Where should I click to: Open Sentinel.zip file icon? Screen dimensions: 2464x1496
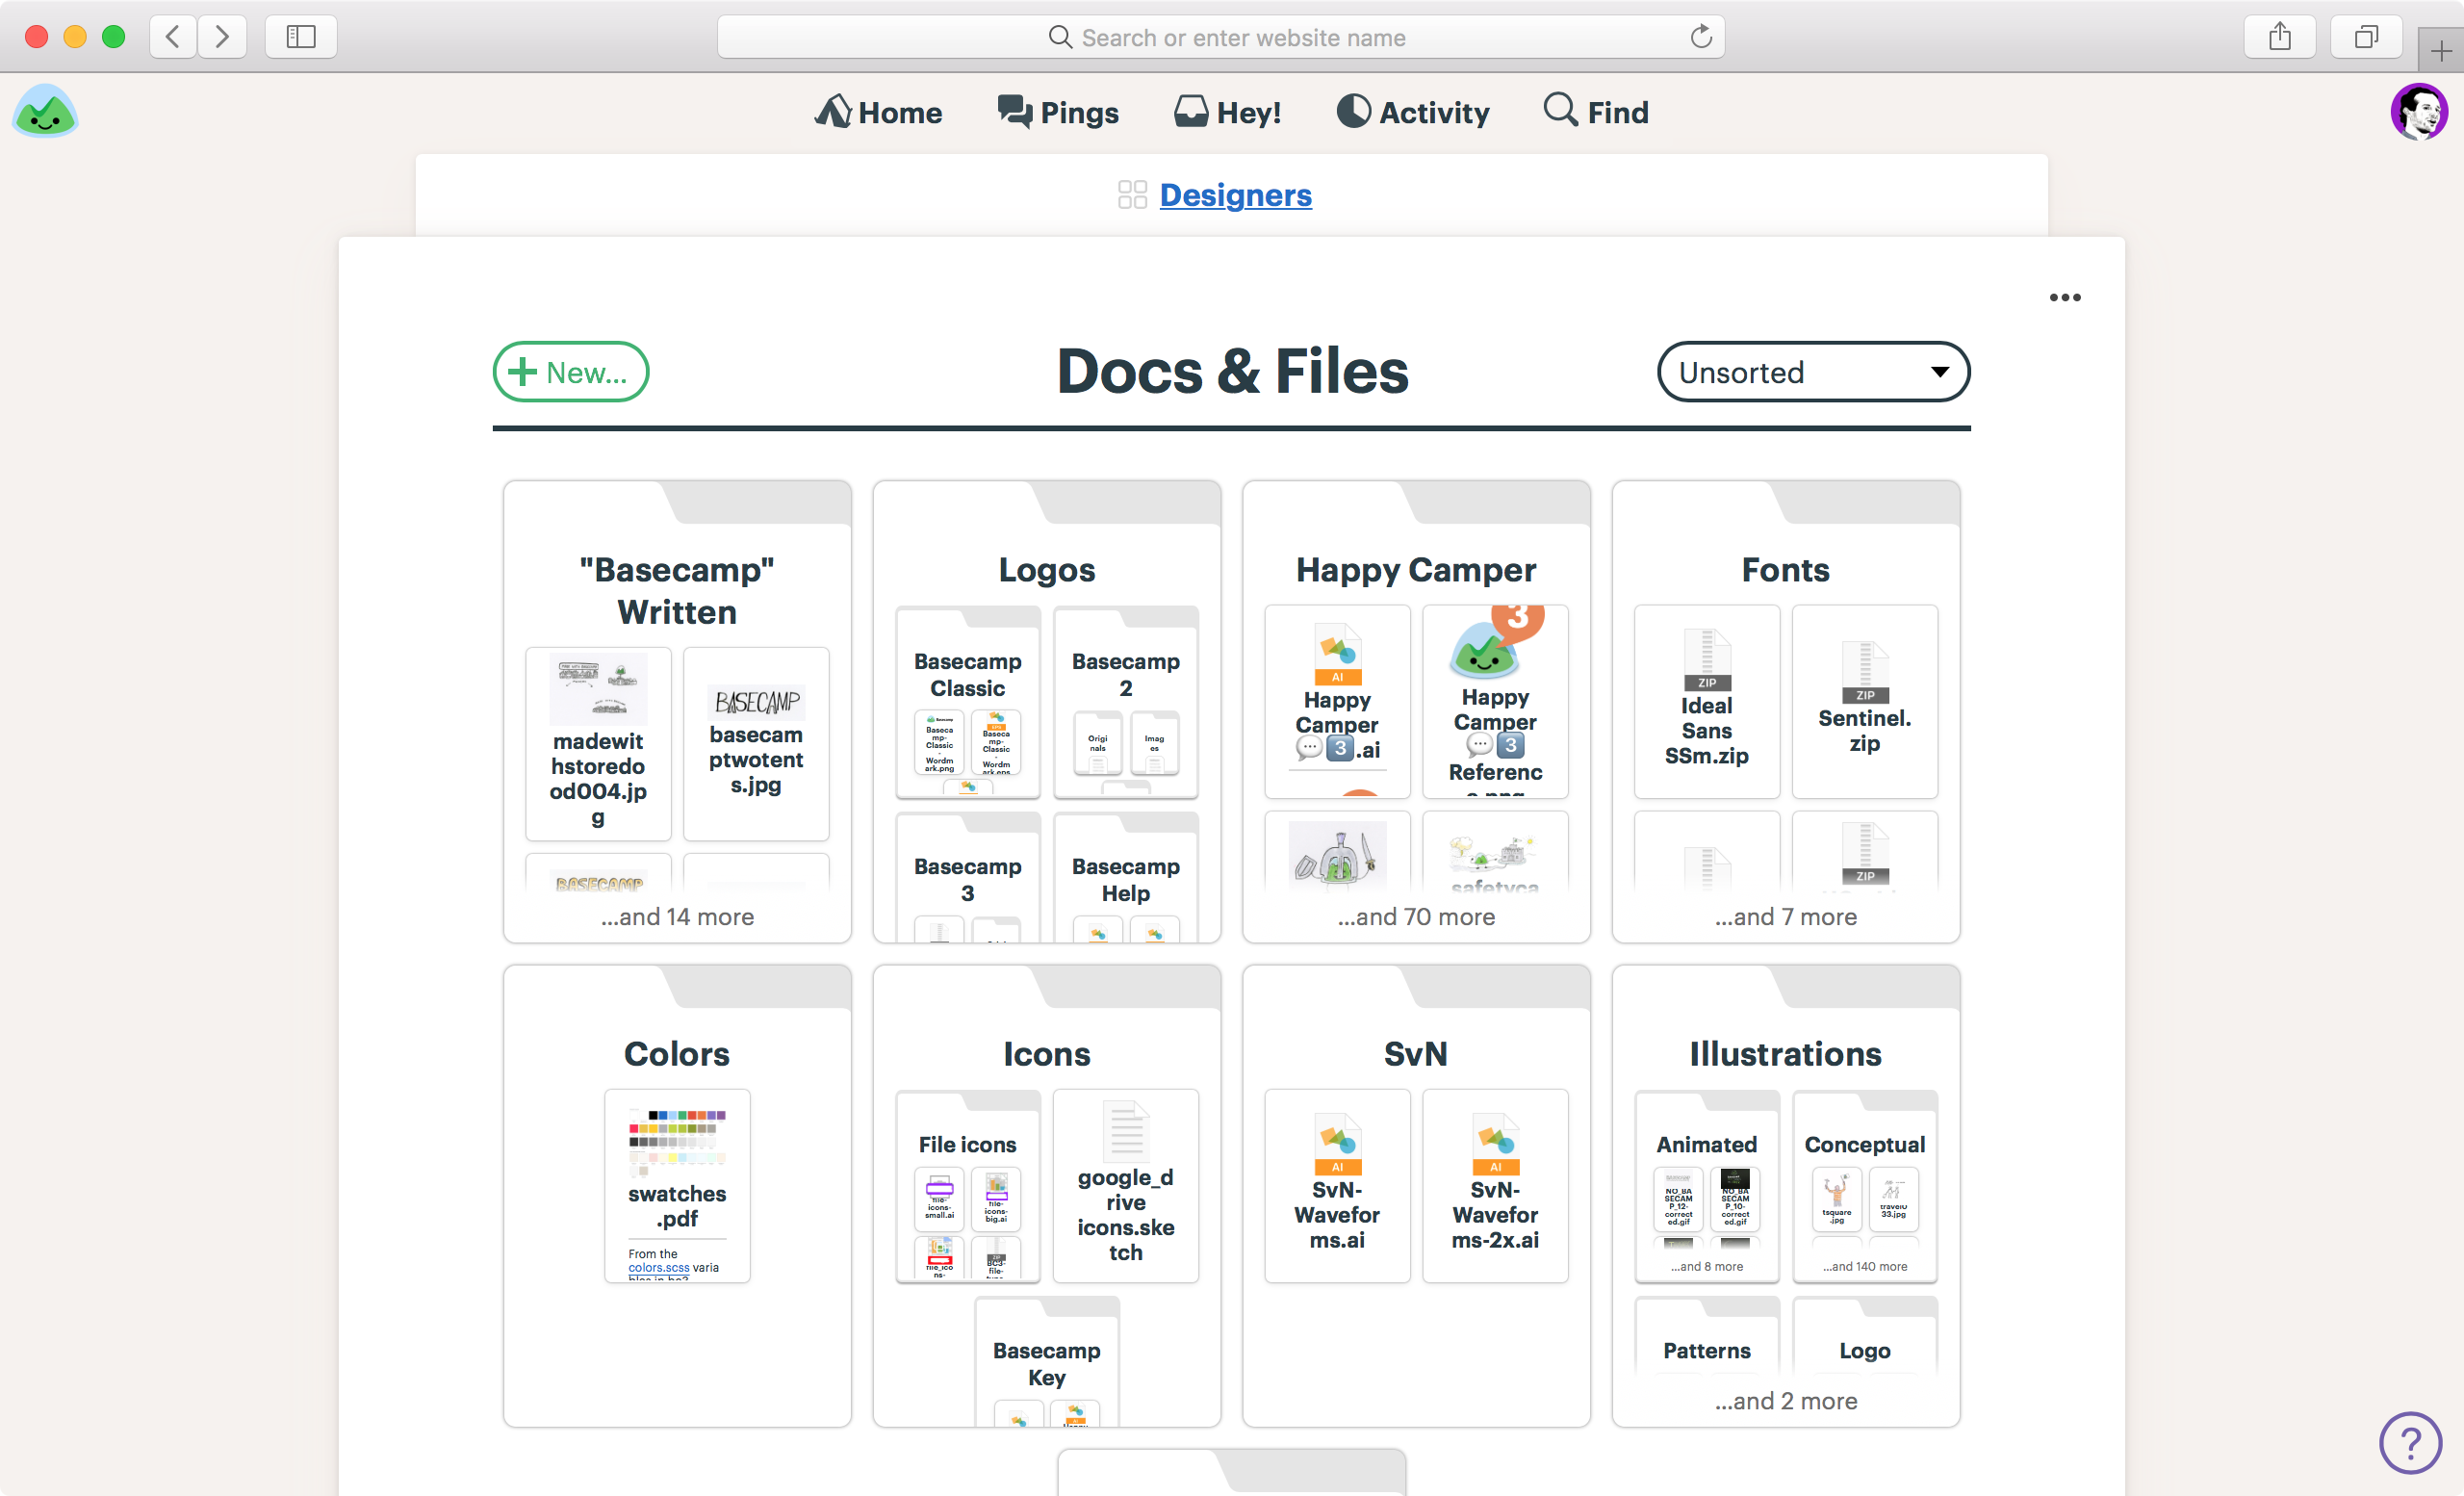pyautogui.click(x=1865, y=672)
